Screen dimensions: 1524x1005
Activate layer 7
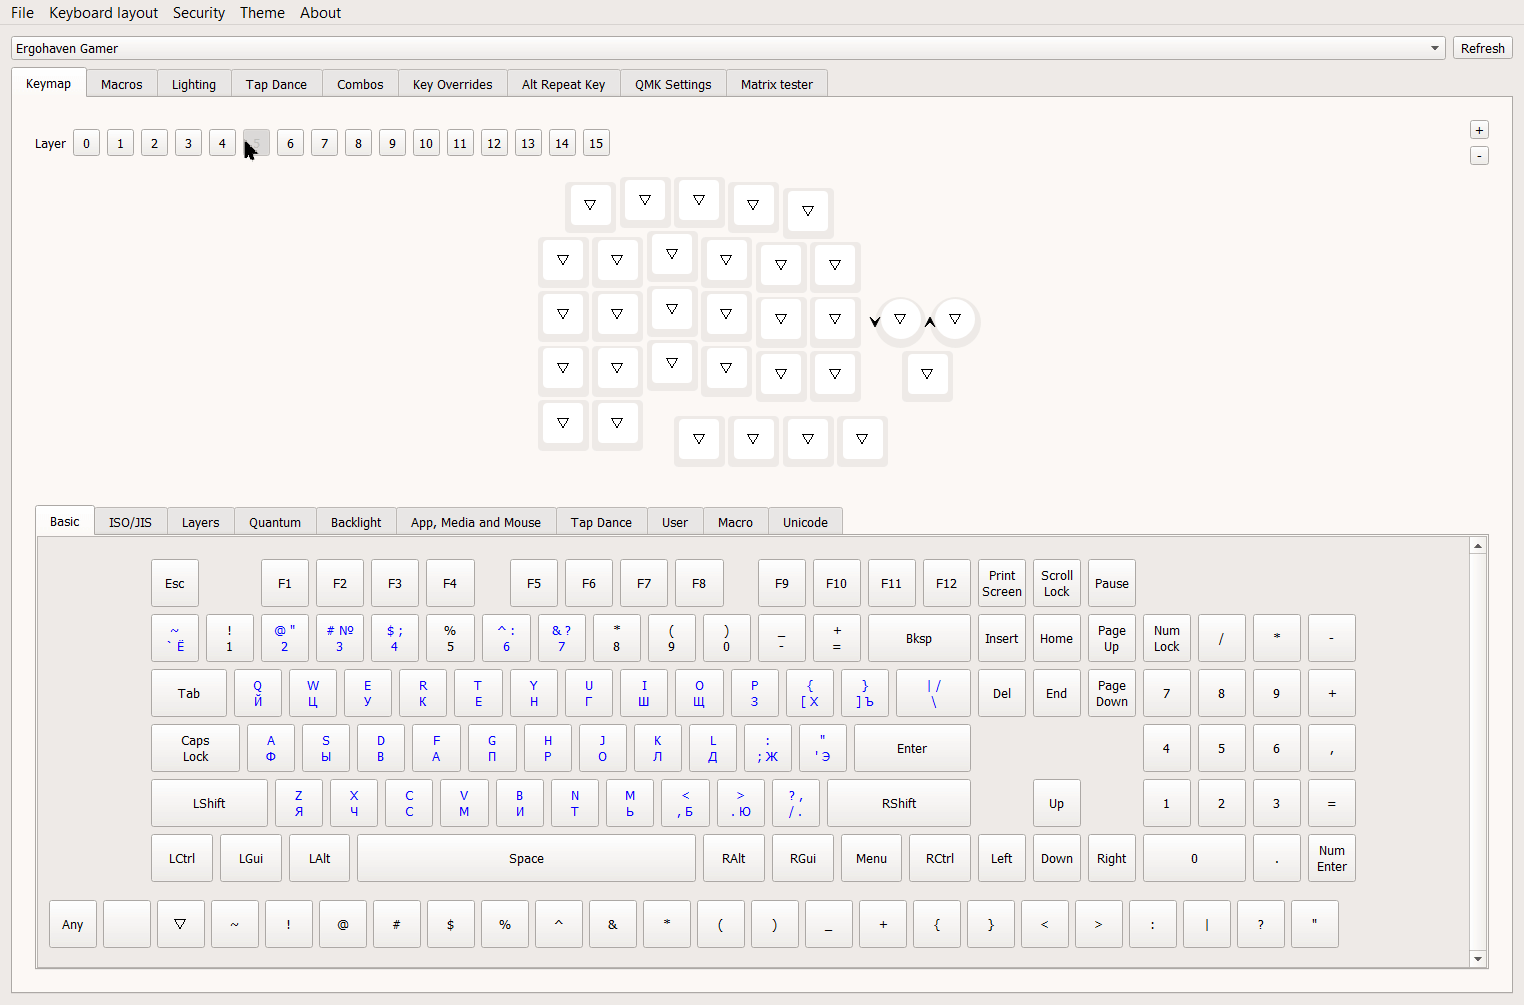(x=324, y=143)
